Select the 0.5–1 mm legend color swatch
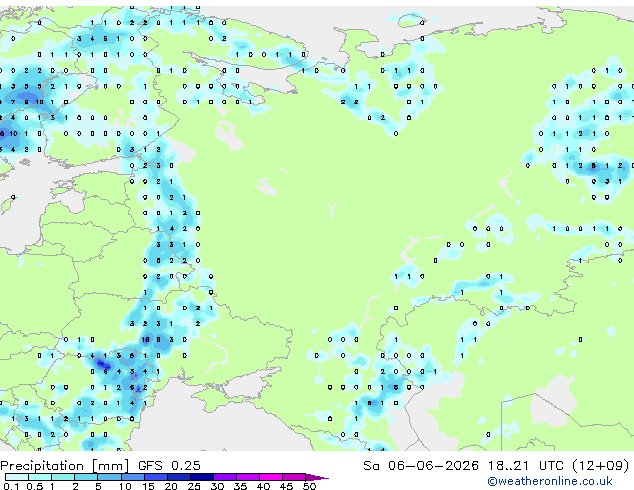 click(40, 477)
